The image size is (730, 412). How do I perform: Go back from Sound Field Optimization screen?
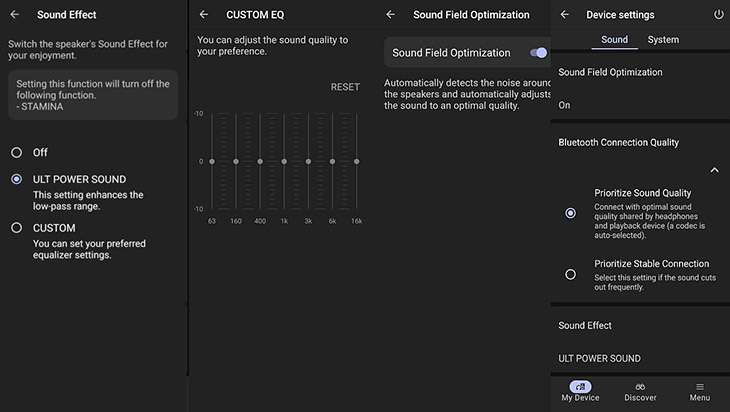coord(391,14)
